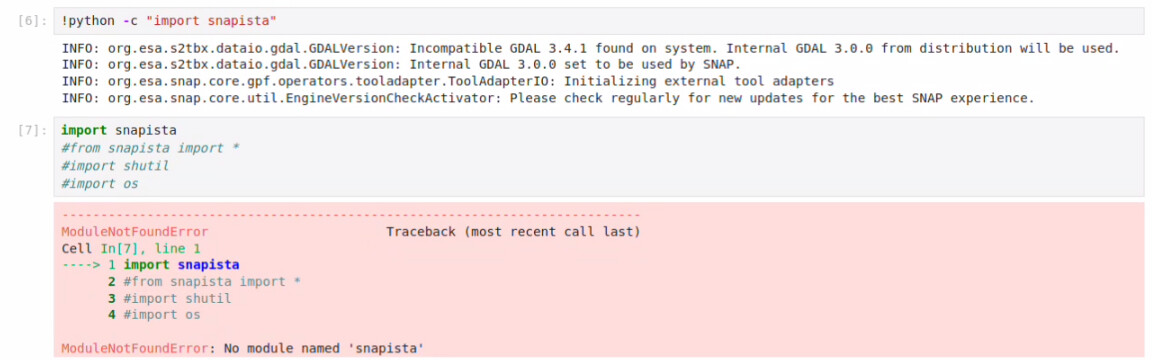Click traceback line 4 "#import os"
Screen dimensions: 1152x360
(154, 315)
